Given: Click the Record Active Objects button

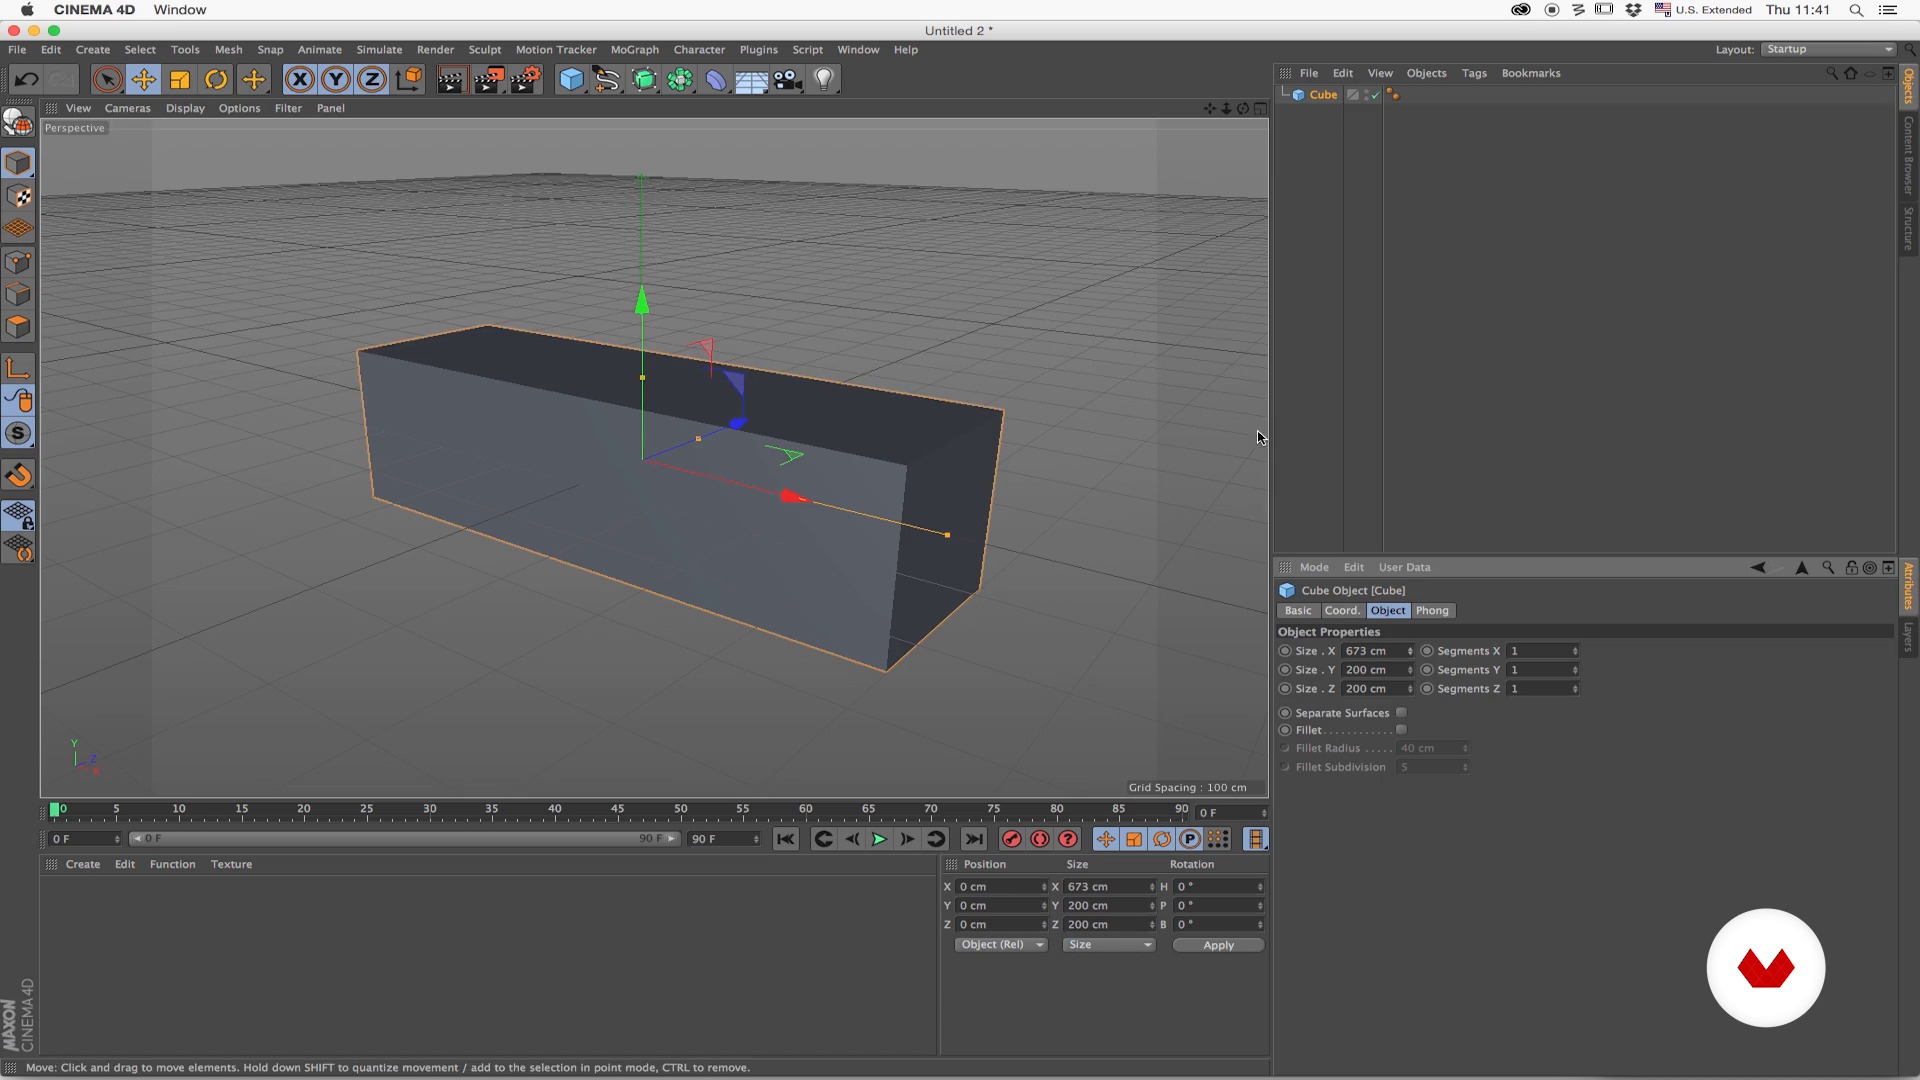Looking at the screenshot, I should pos(1011,840).
